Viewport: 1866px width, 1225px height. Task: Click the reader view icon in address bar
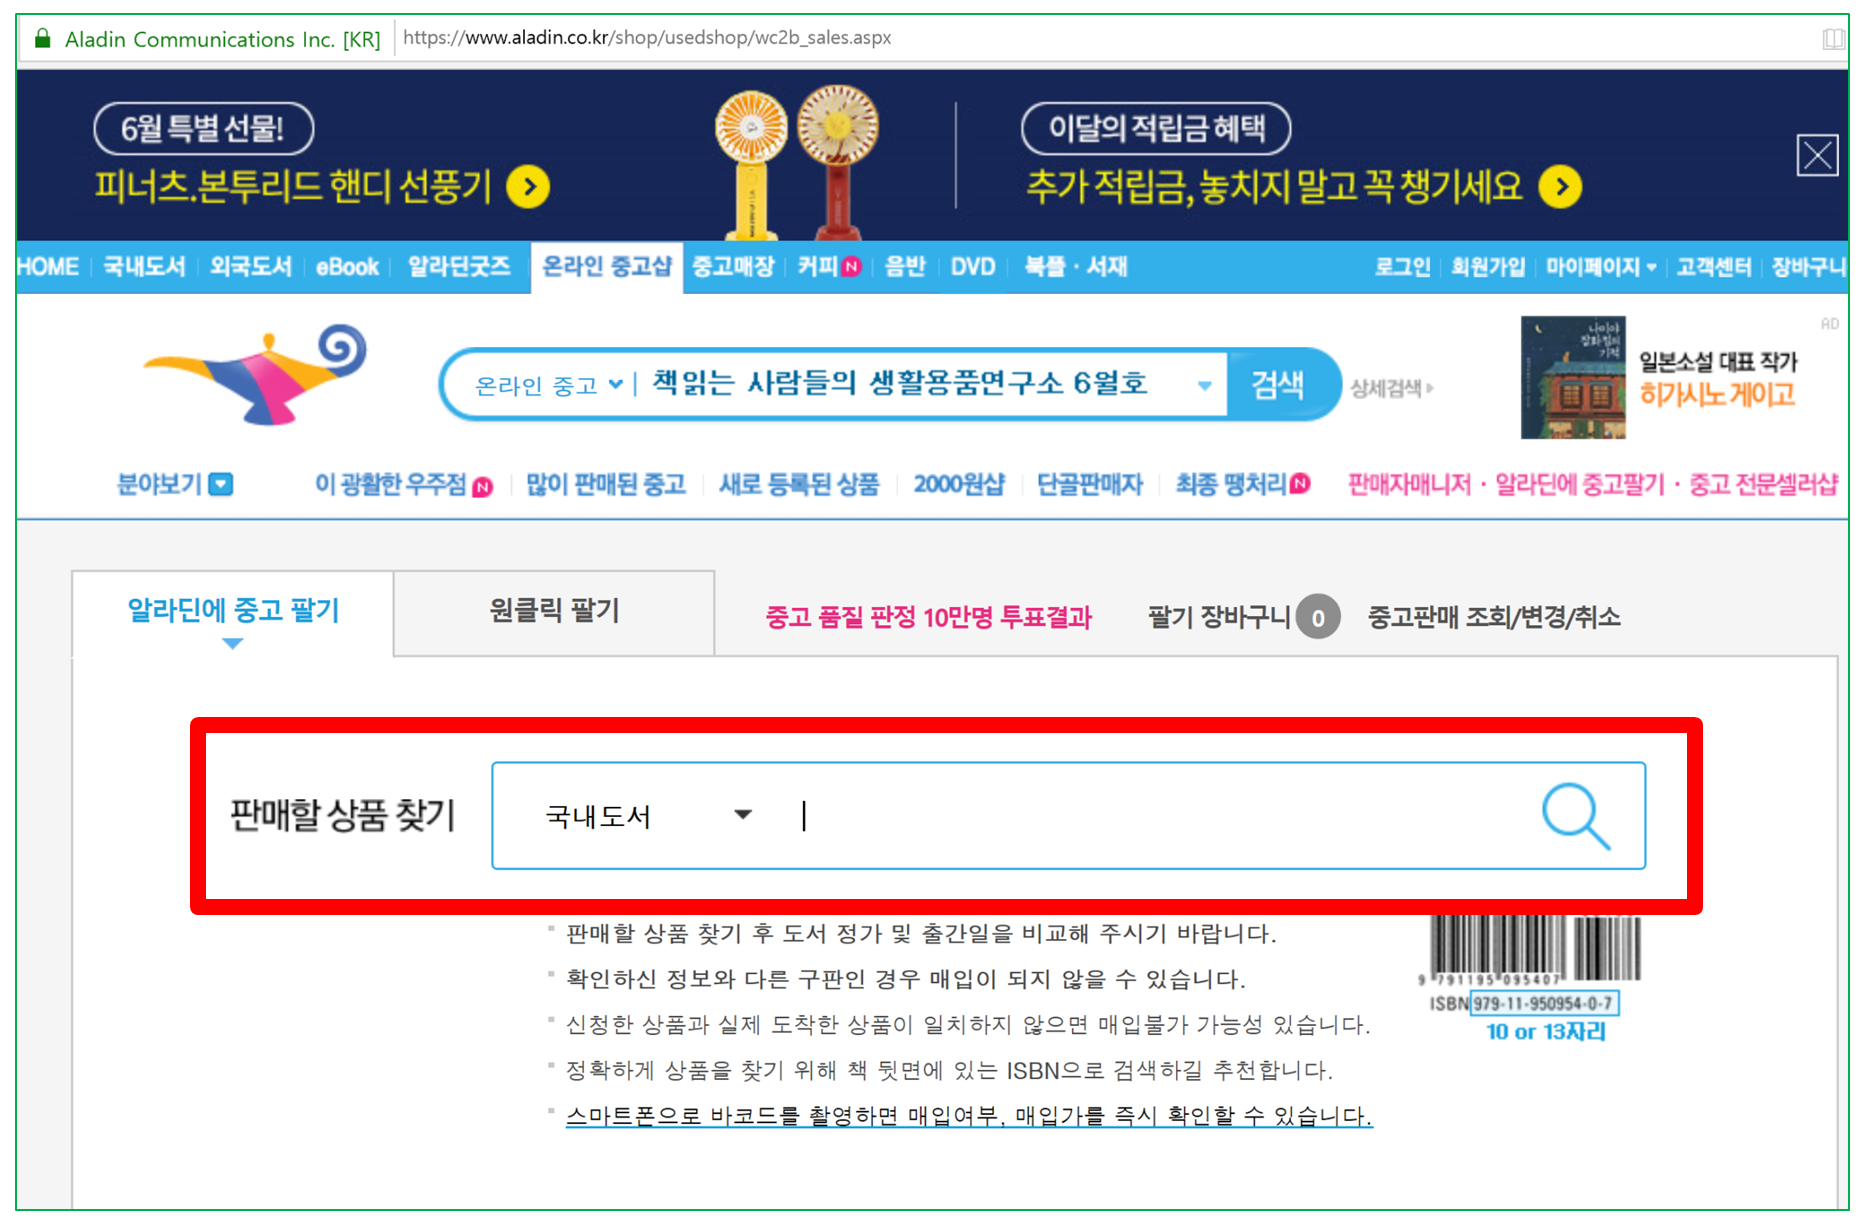[1832, 39]
